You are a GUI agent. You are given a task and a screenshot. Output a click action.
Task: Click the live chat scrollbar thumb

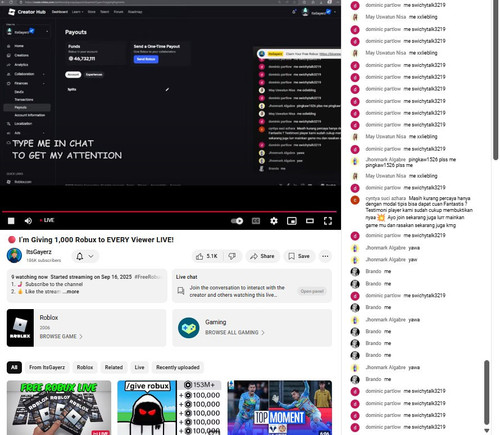487,393
